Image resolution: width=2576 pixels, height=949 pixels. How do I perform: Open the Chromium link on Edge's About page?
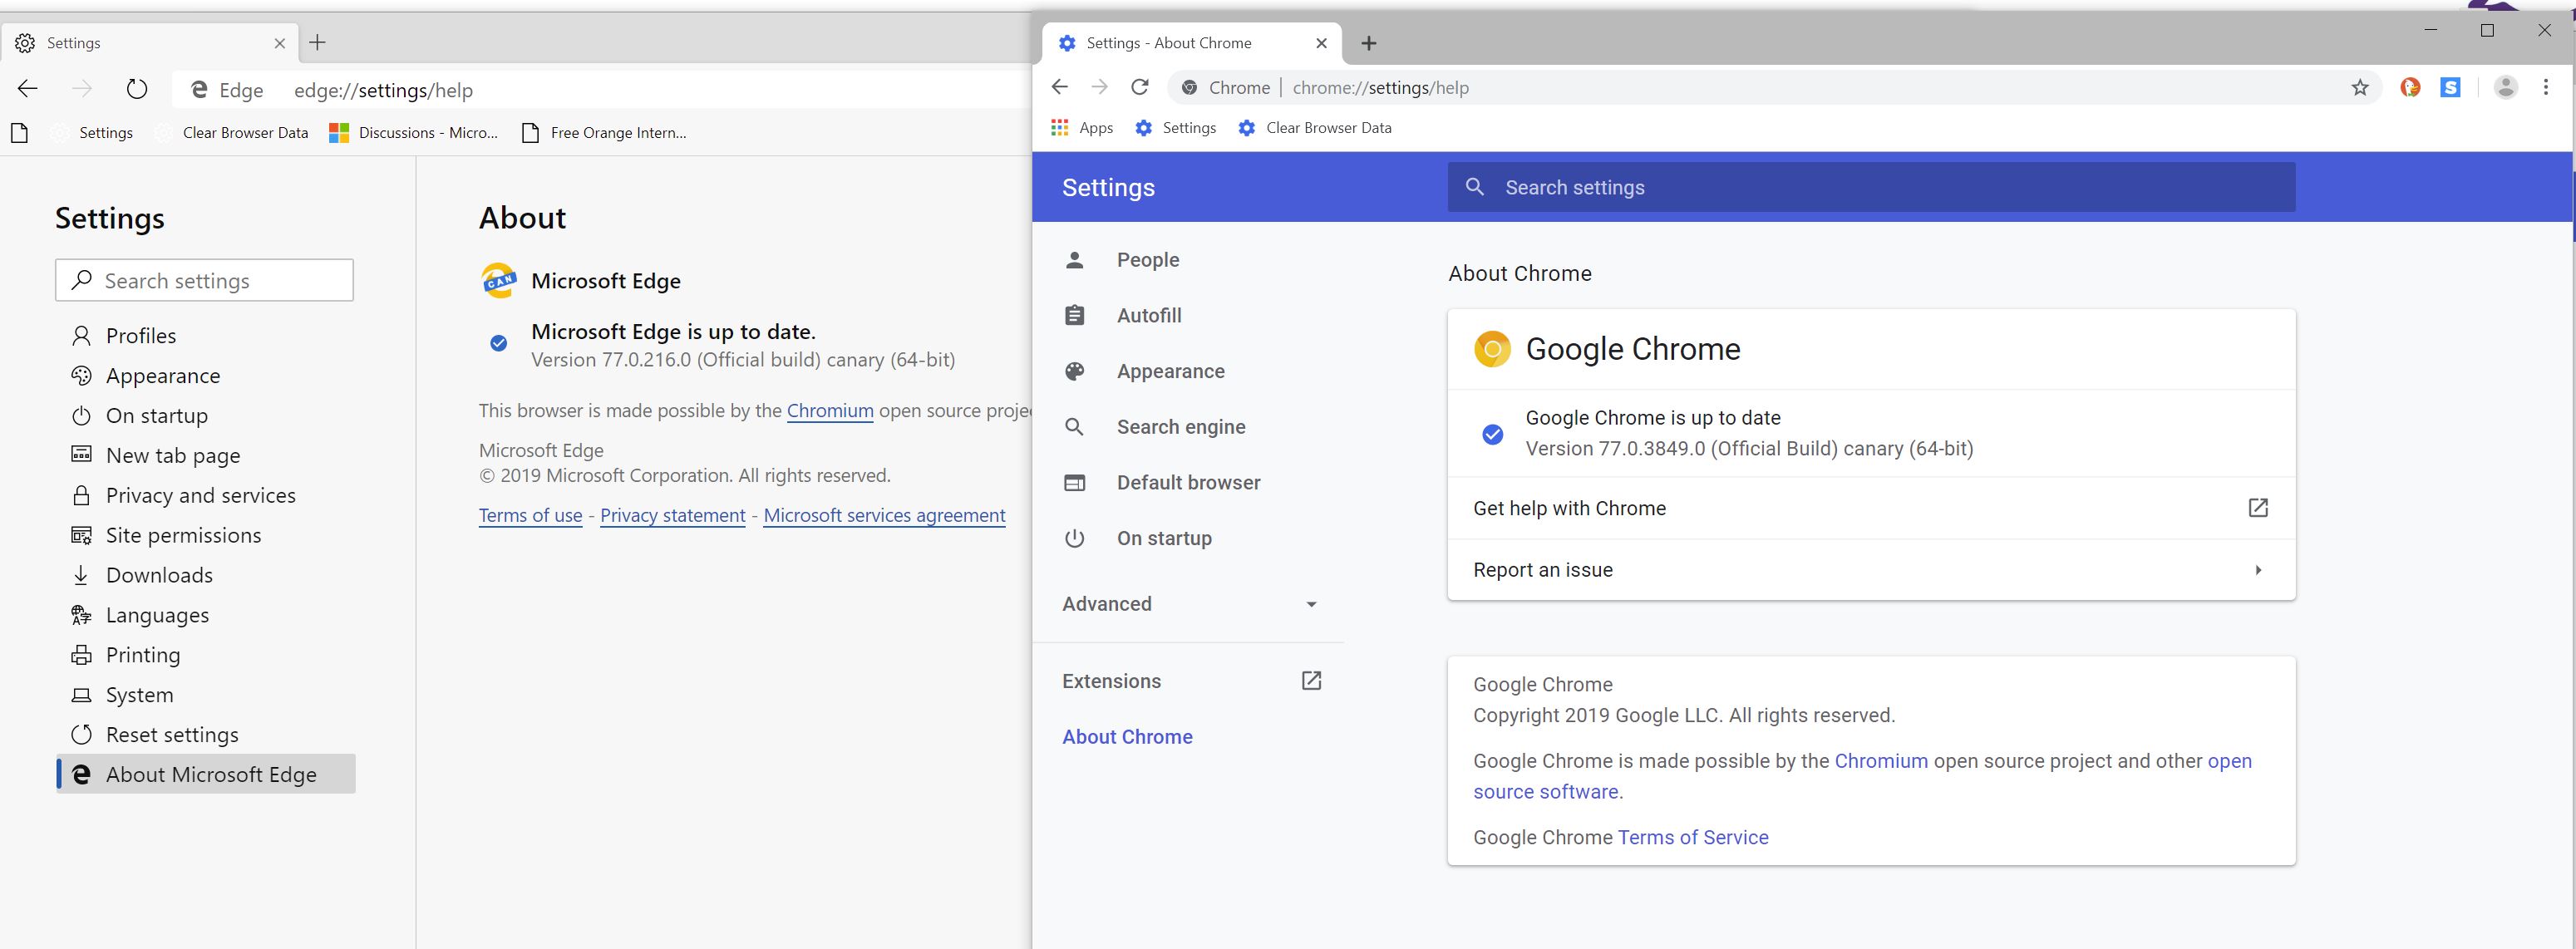coord(829,411)
